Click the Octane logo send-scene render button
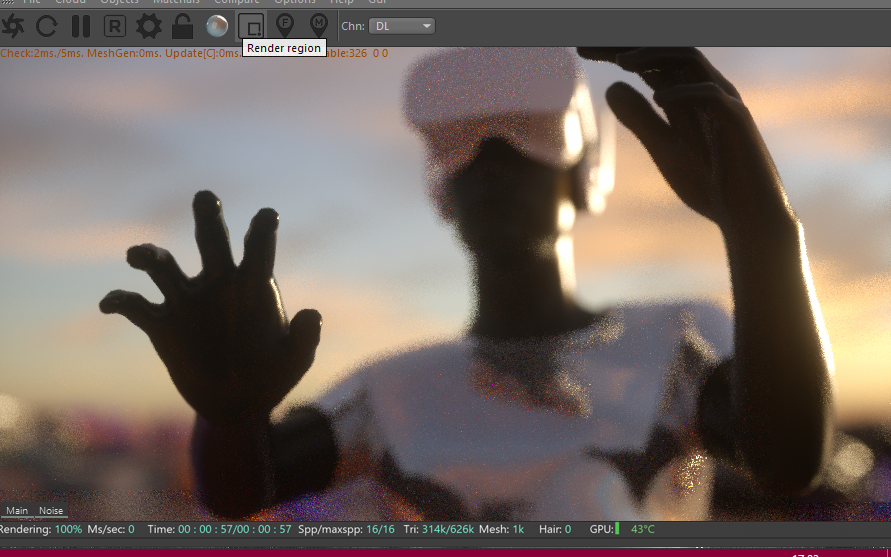The image size is (891, 557). point(13,26)
